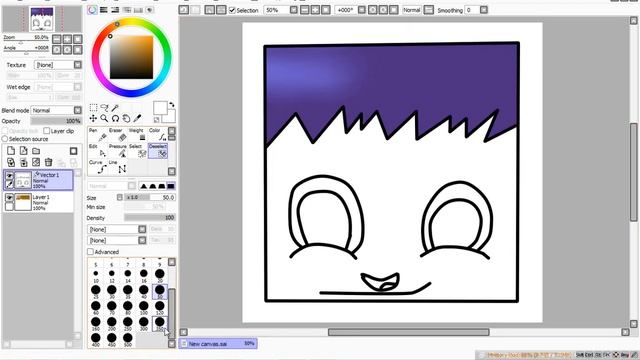Click the canvas horizontal scrollbar
Image resolution: width=640 pixels, height=360 pixels.
(409, 332)
